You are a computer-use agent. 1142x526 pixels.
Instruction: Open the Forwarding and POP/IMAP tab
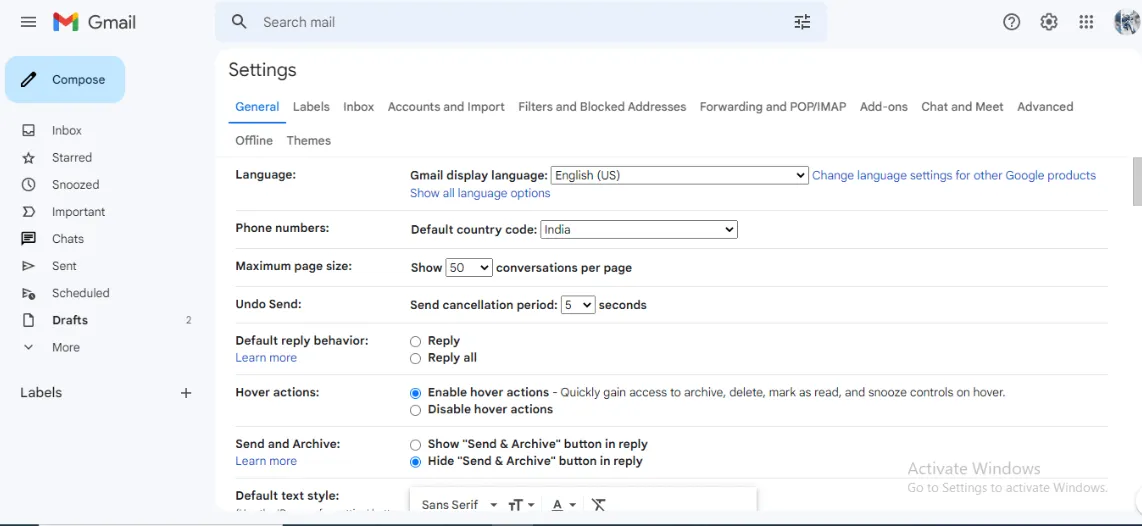tap(772, 107)
